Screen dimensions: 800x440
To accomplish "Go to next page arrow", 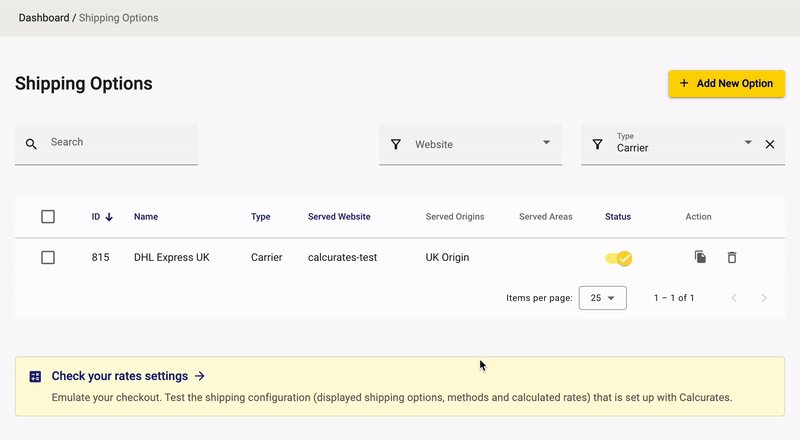I will tap(764, 298).
